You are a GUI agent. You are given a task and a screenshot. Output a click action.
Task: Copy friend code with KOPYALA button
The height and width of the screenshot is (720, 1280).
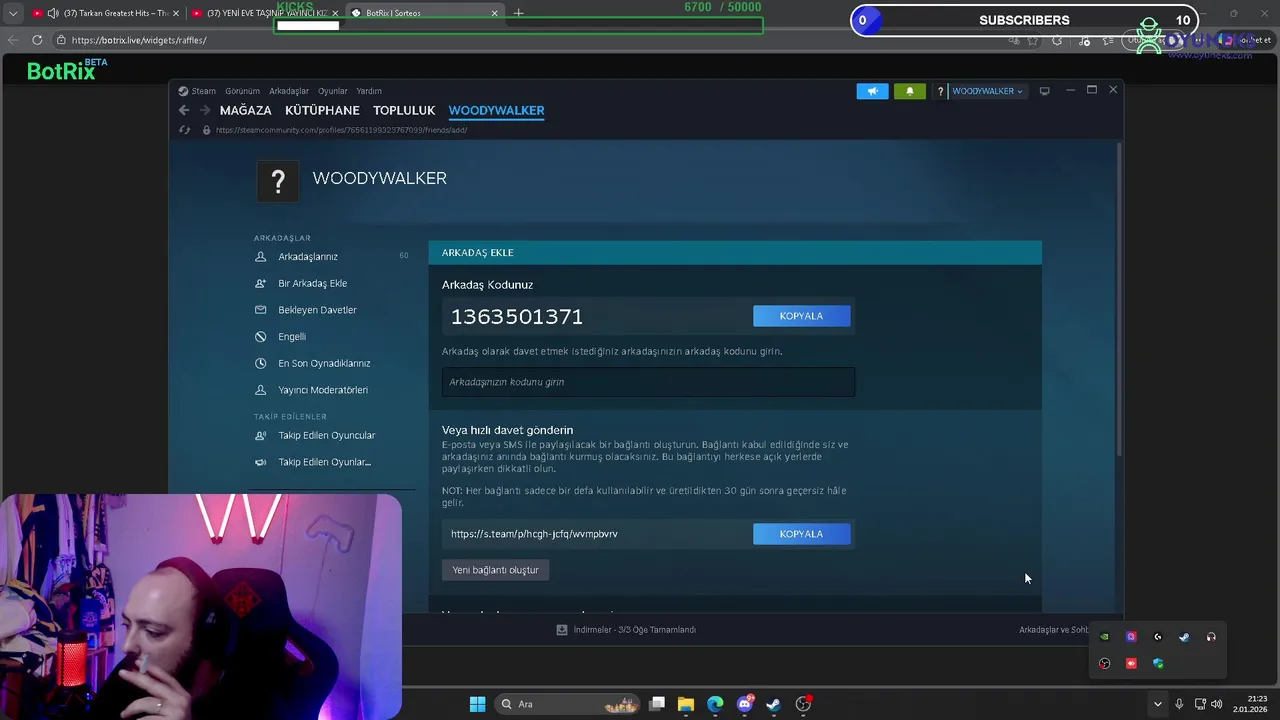coord(801,316)
